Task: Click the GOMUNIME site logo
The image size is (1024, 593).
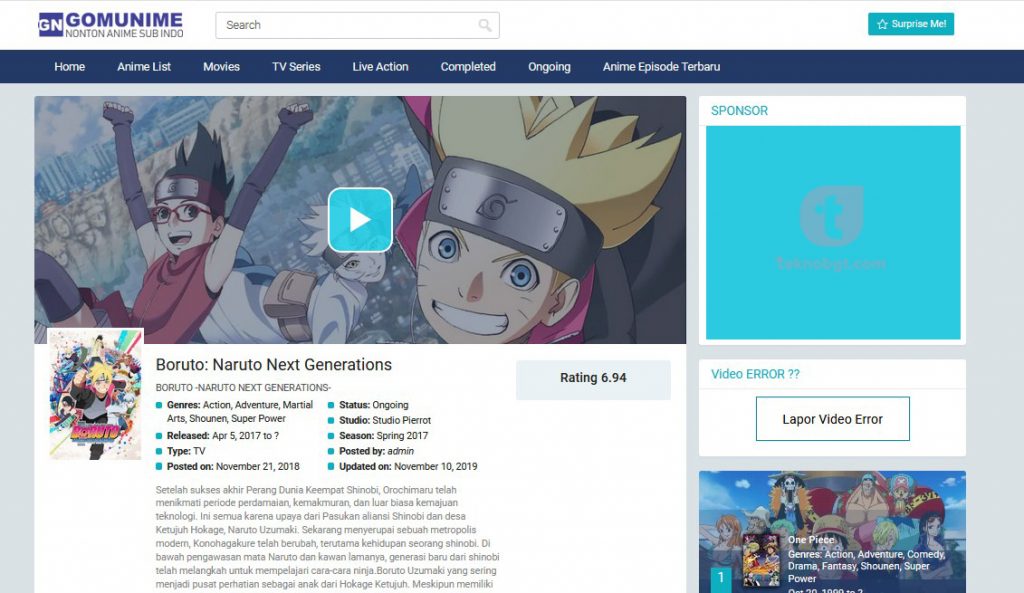Action: coord(111,25)
